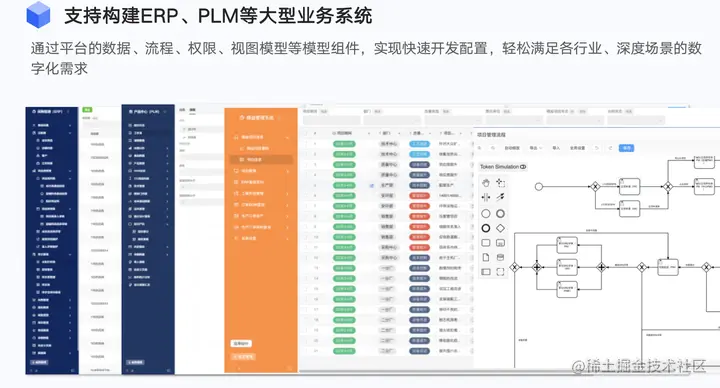Click the light blue tag in table row 1
The width and height of the screenshot is (720, 388).
tap(419, 144)
